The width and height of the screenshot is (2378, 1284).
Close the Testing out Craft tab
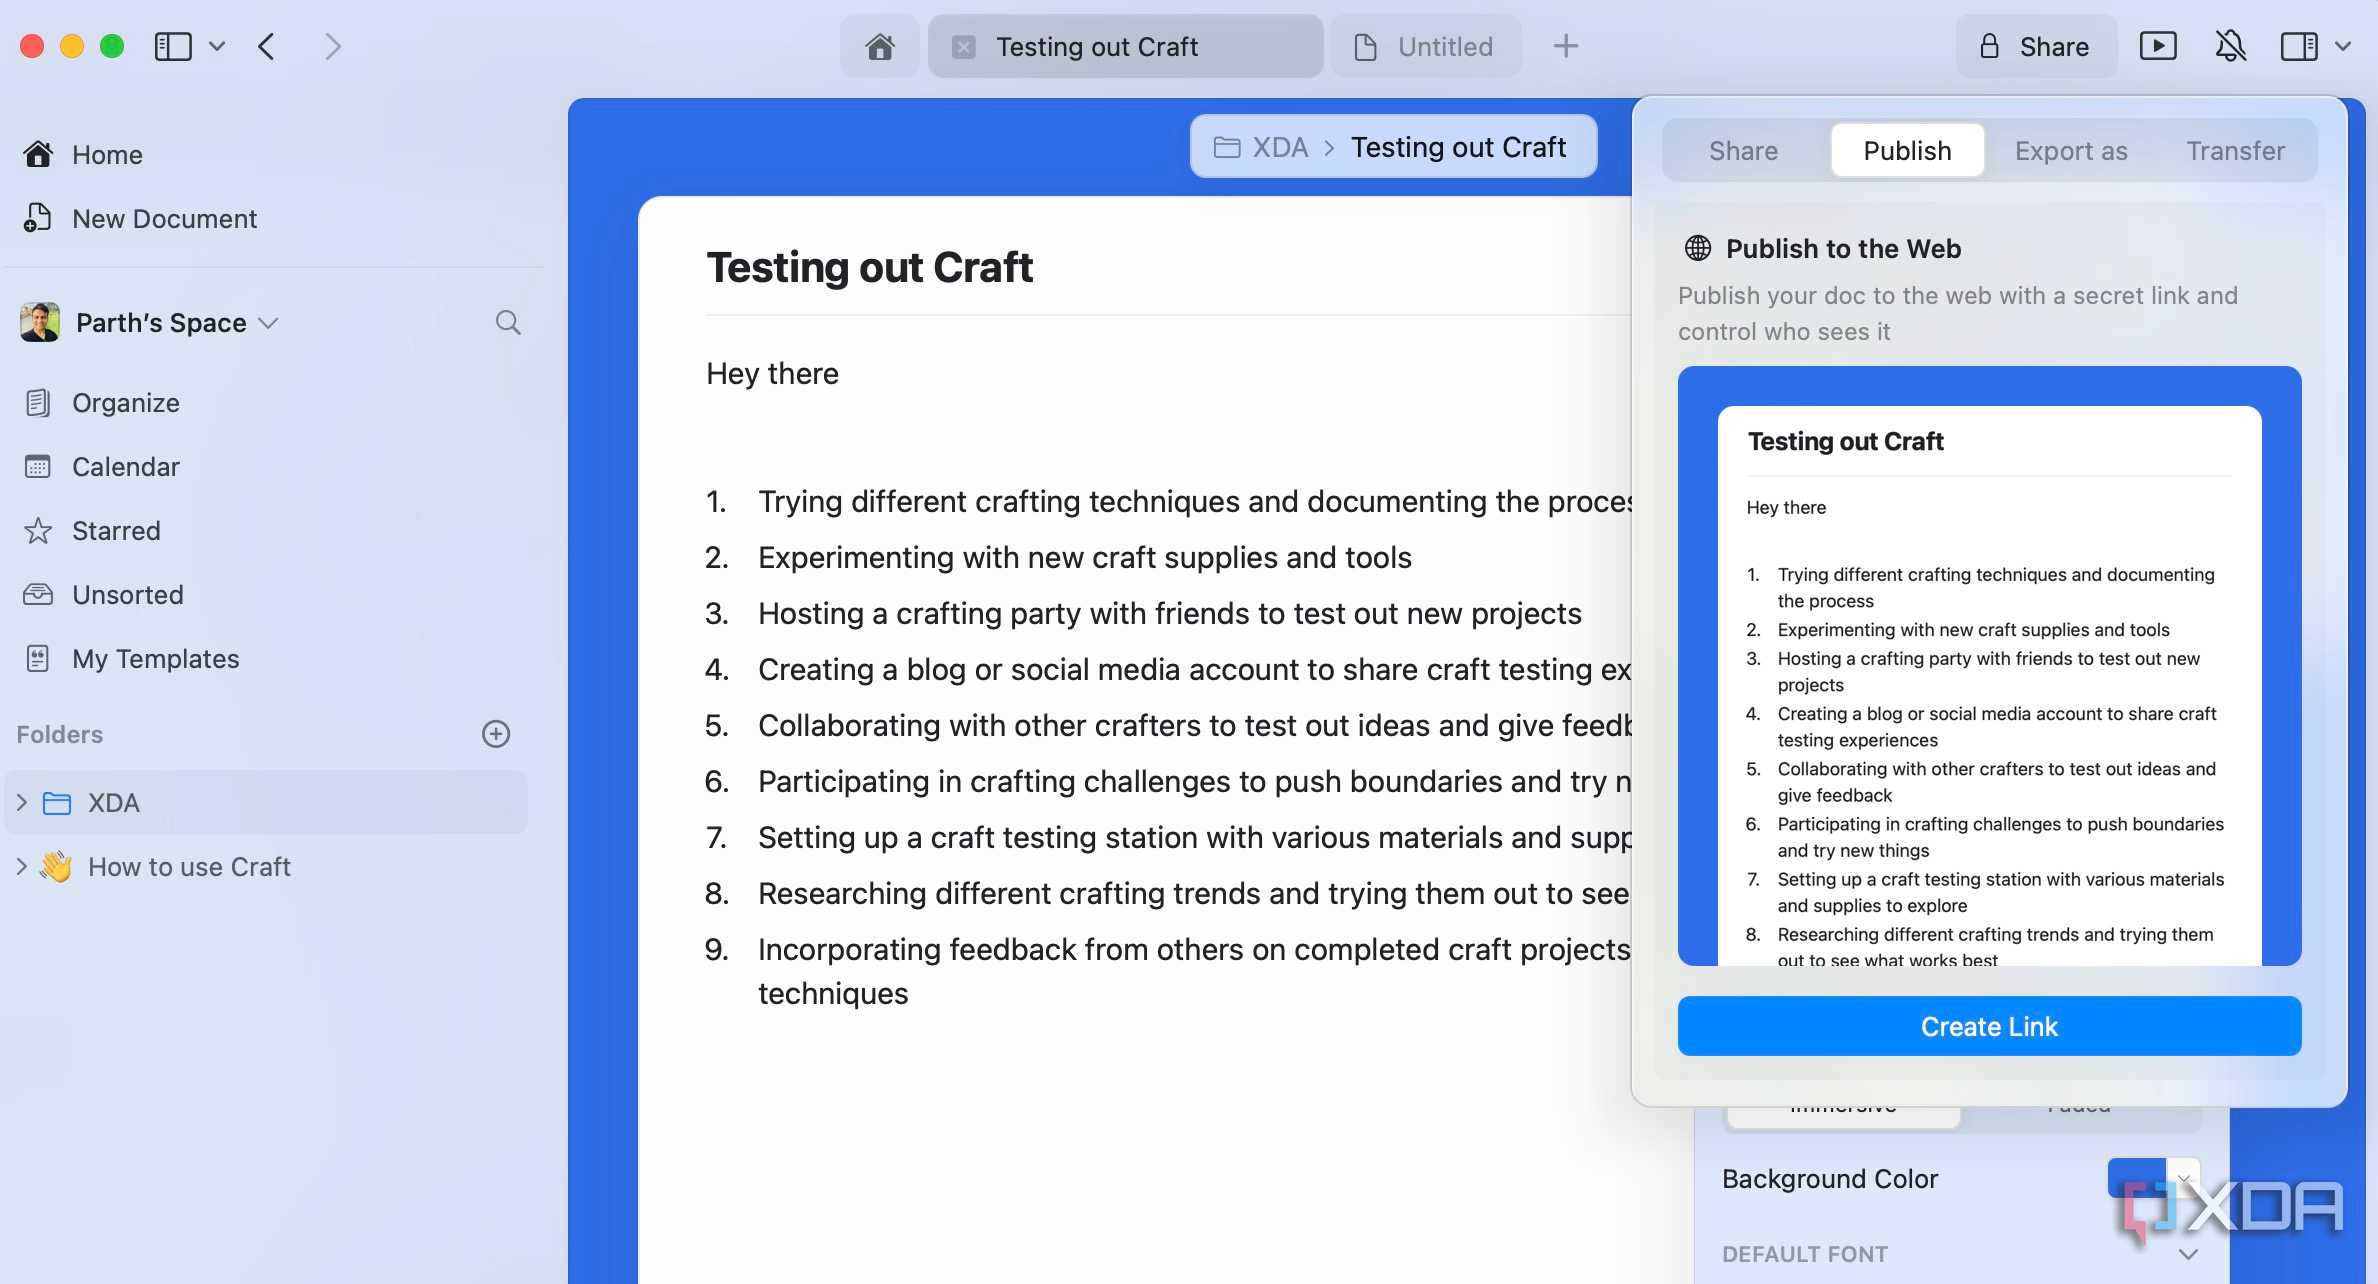[x=963, y=47]
